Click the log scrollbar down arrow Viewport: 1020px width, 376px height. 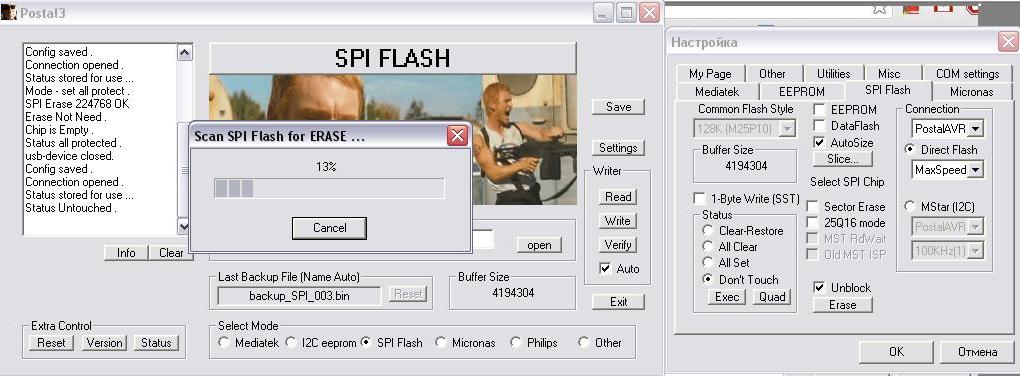tap(185, 226)
